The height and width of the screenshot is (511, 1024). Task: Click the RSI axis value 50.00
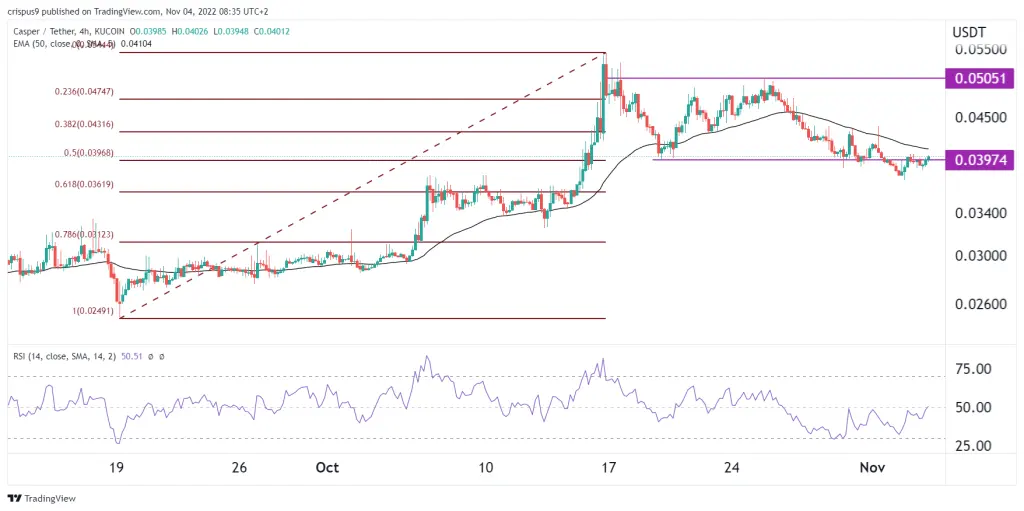point(974,408)
